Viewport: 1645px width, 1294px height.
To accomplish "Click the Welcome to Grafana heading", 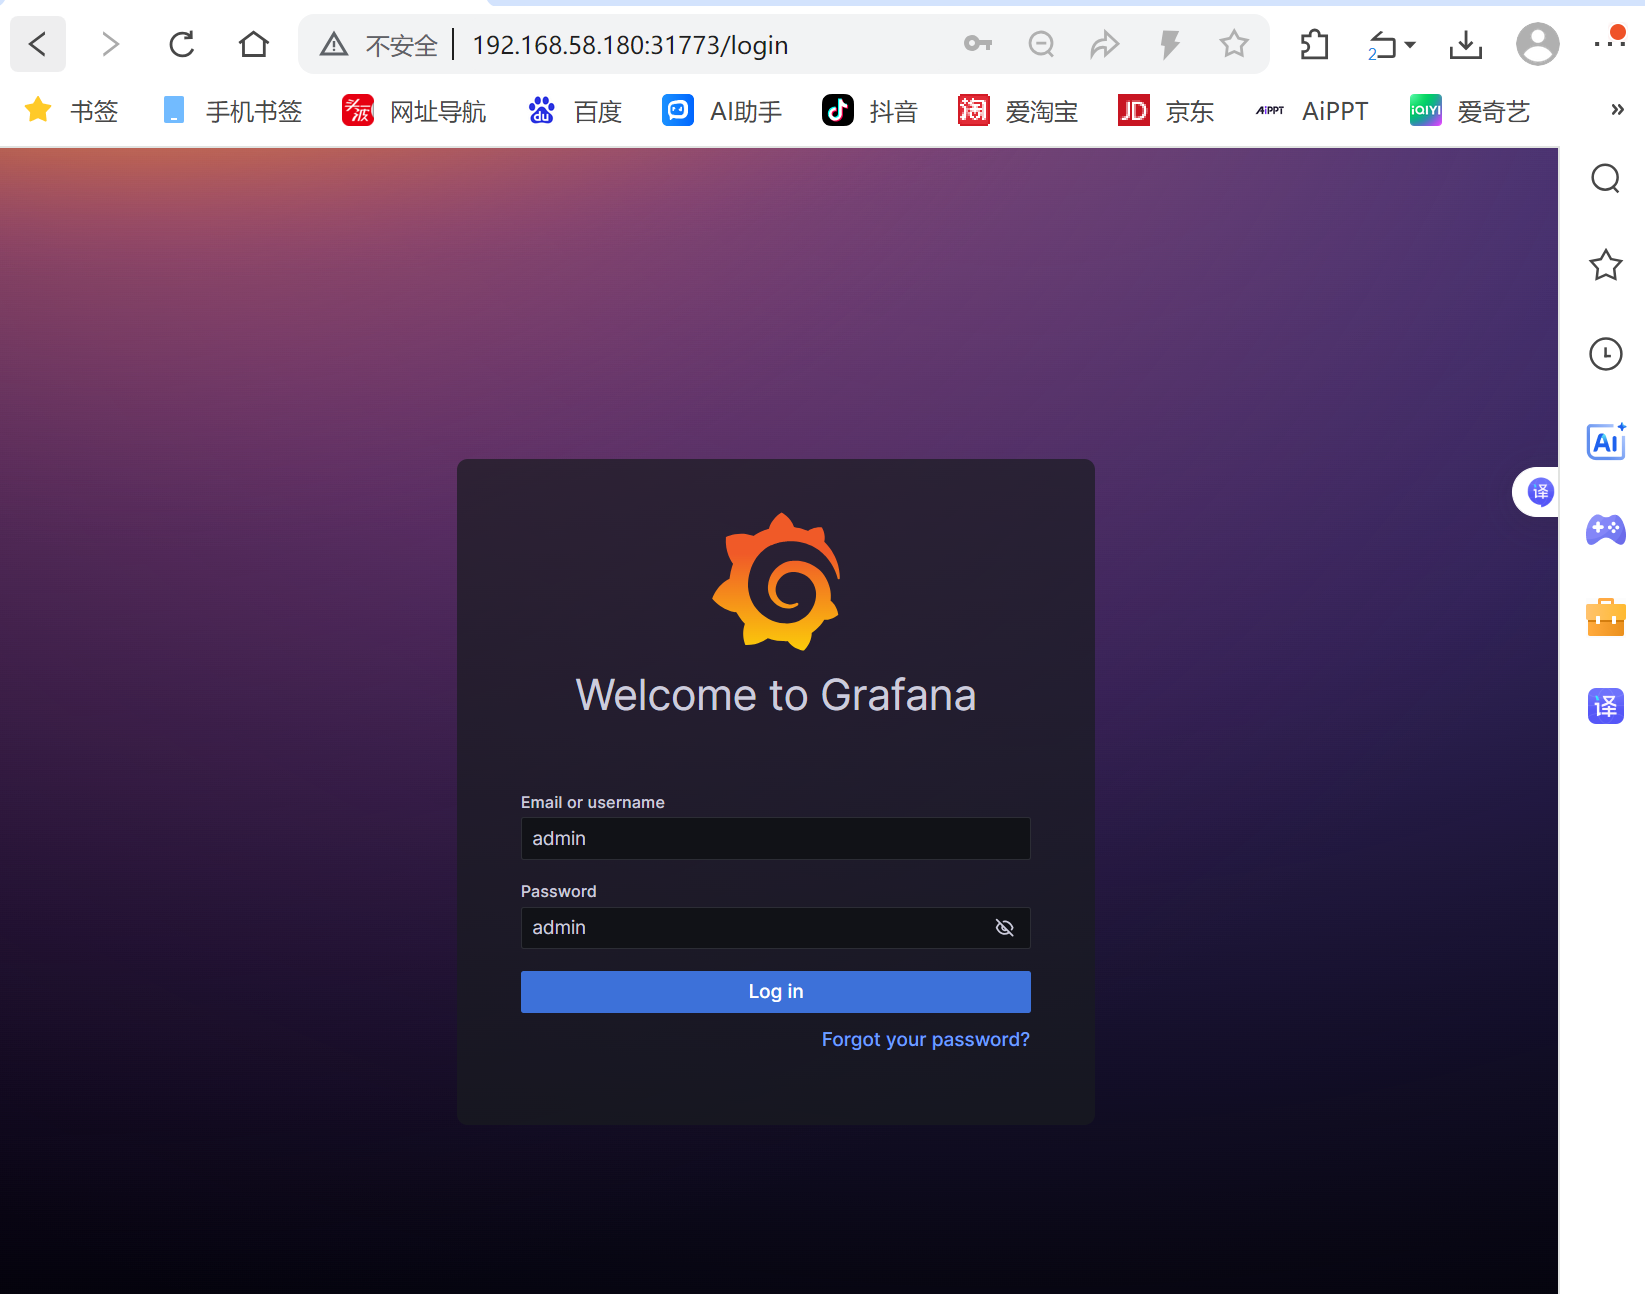I will 776,695.
